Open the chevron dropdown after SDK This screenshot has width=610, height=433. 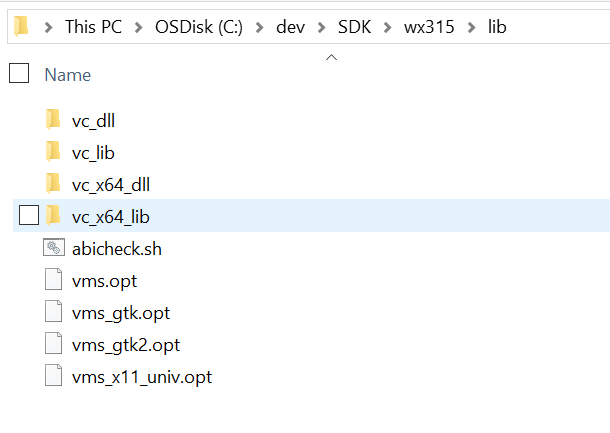tap(387, 27)
